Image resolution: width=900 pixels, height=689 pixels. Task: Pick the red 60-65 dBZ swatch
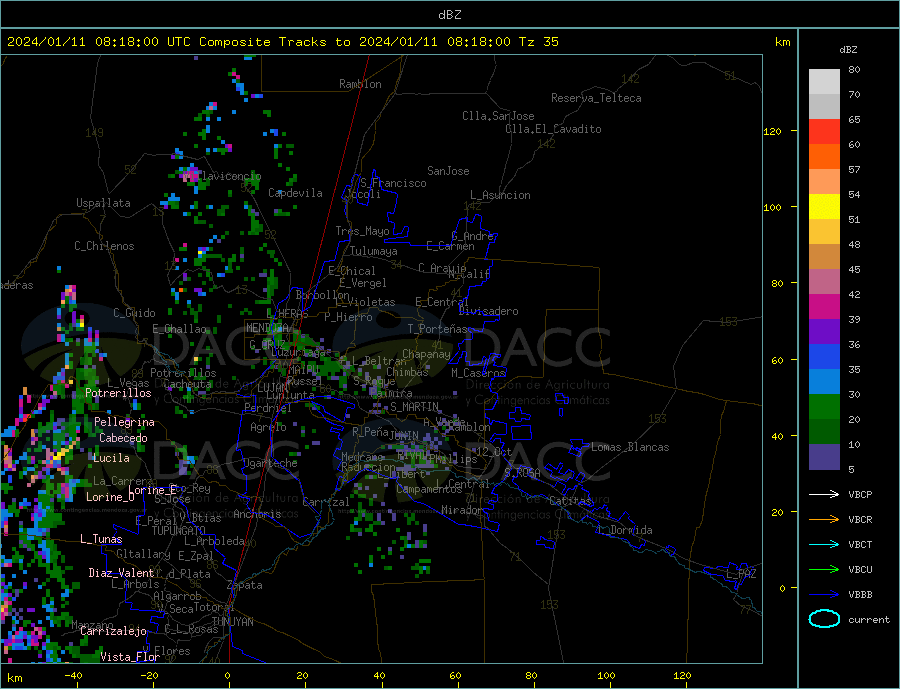point(824,131)
